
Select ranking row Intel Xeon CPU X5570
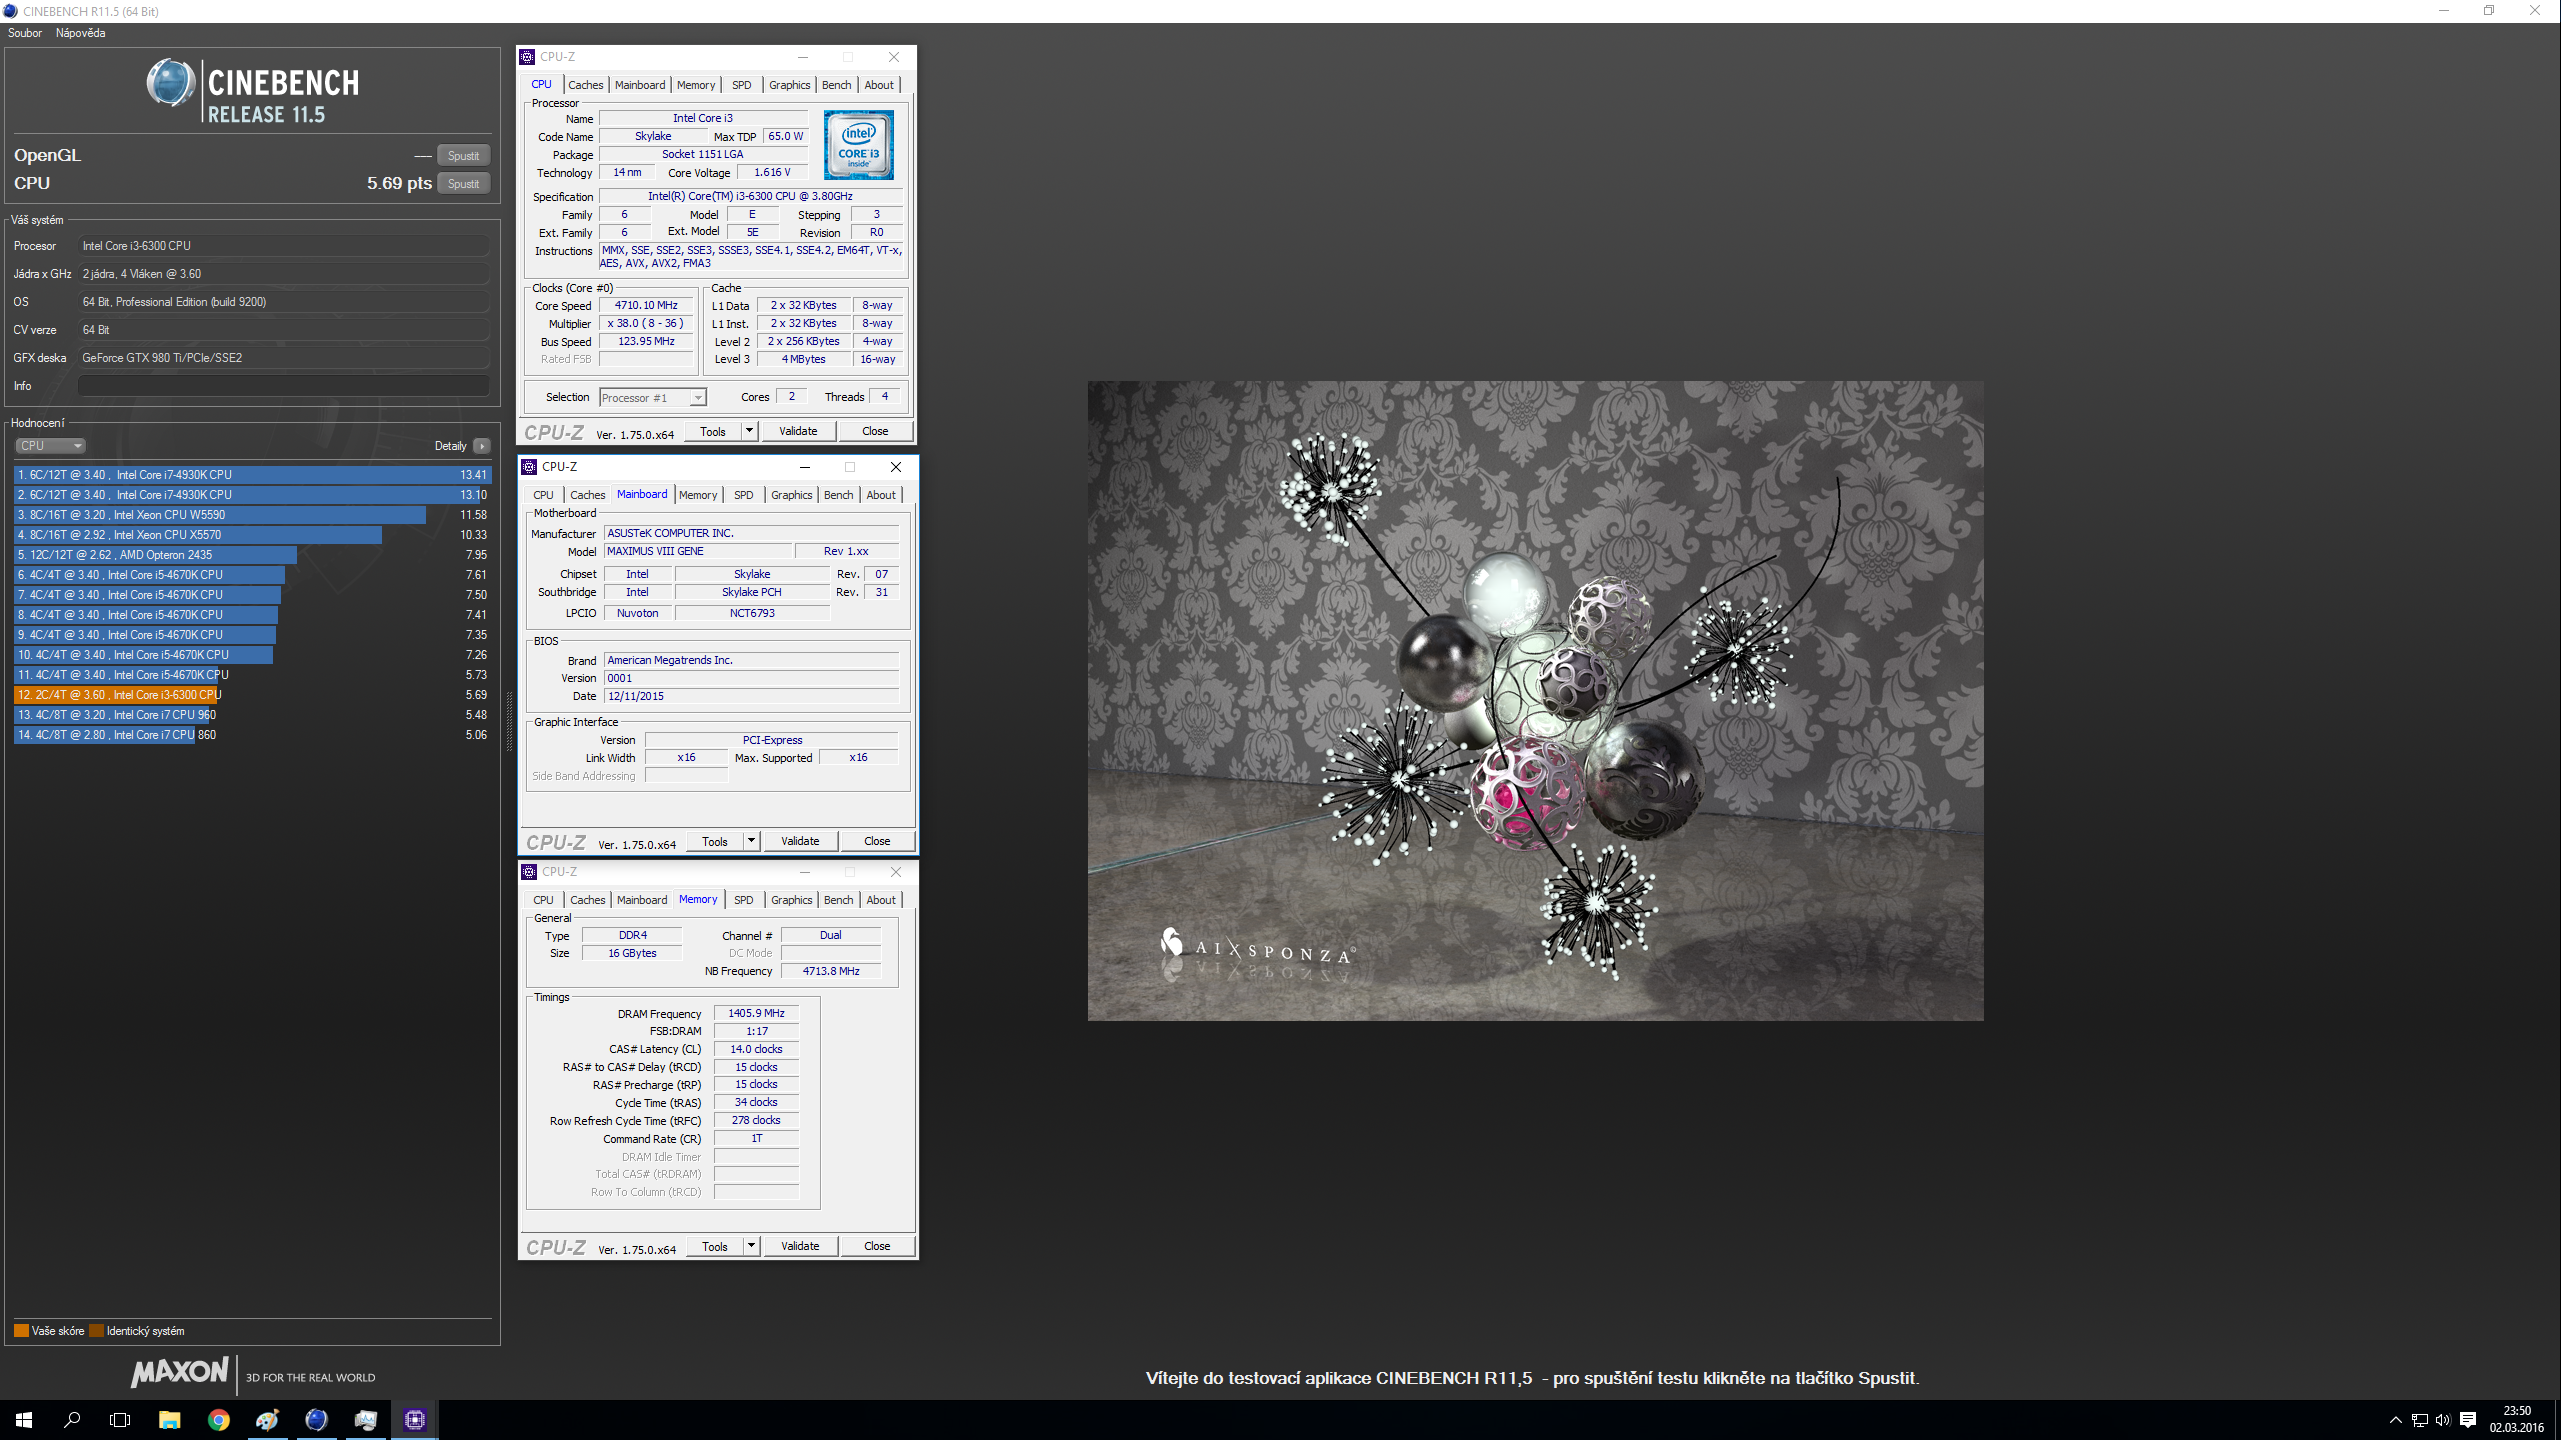tap(252, 535)
